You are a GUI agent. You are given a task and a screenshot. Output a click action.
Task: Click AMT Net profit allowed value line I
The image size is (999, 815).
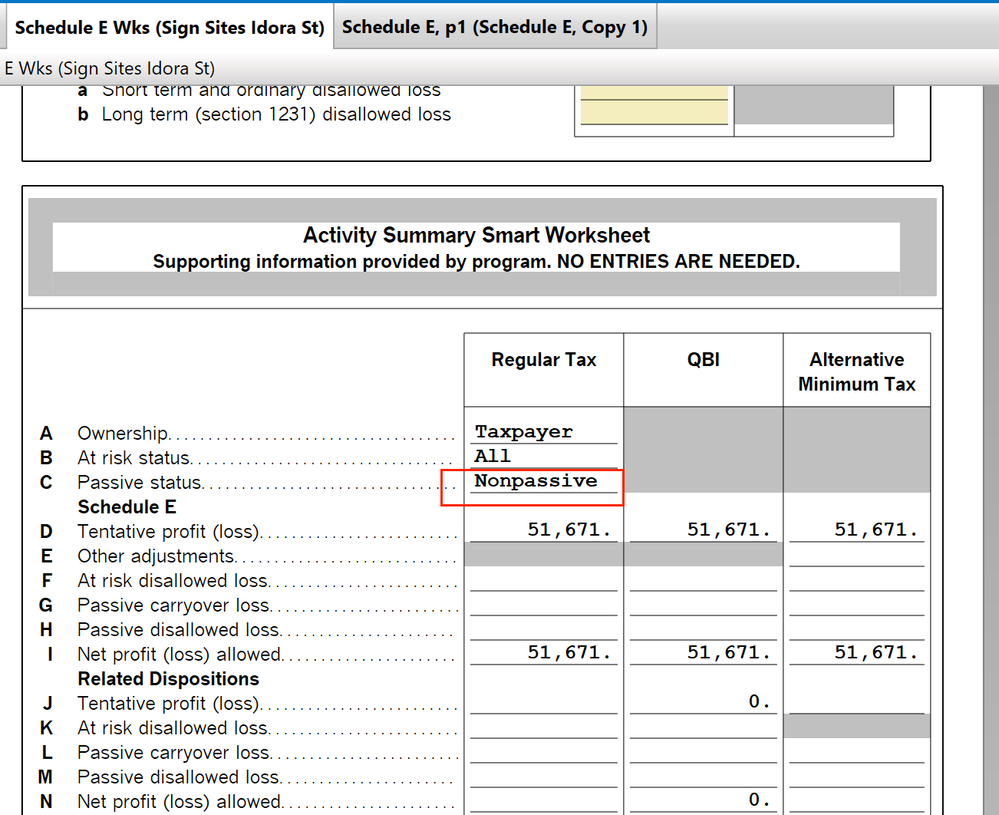point(856,653)
